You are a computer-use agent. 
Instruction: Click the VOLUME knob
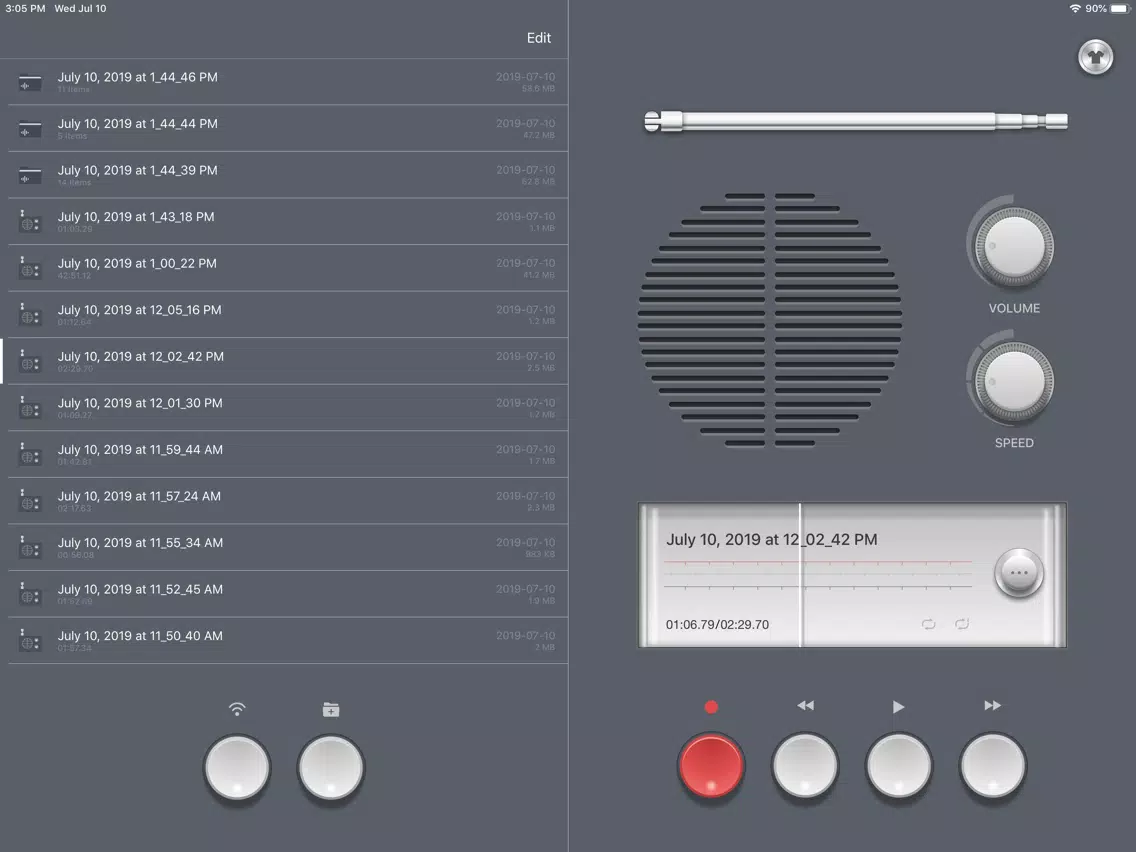[1014, 247]
